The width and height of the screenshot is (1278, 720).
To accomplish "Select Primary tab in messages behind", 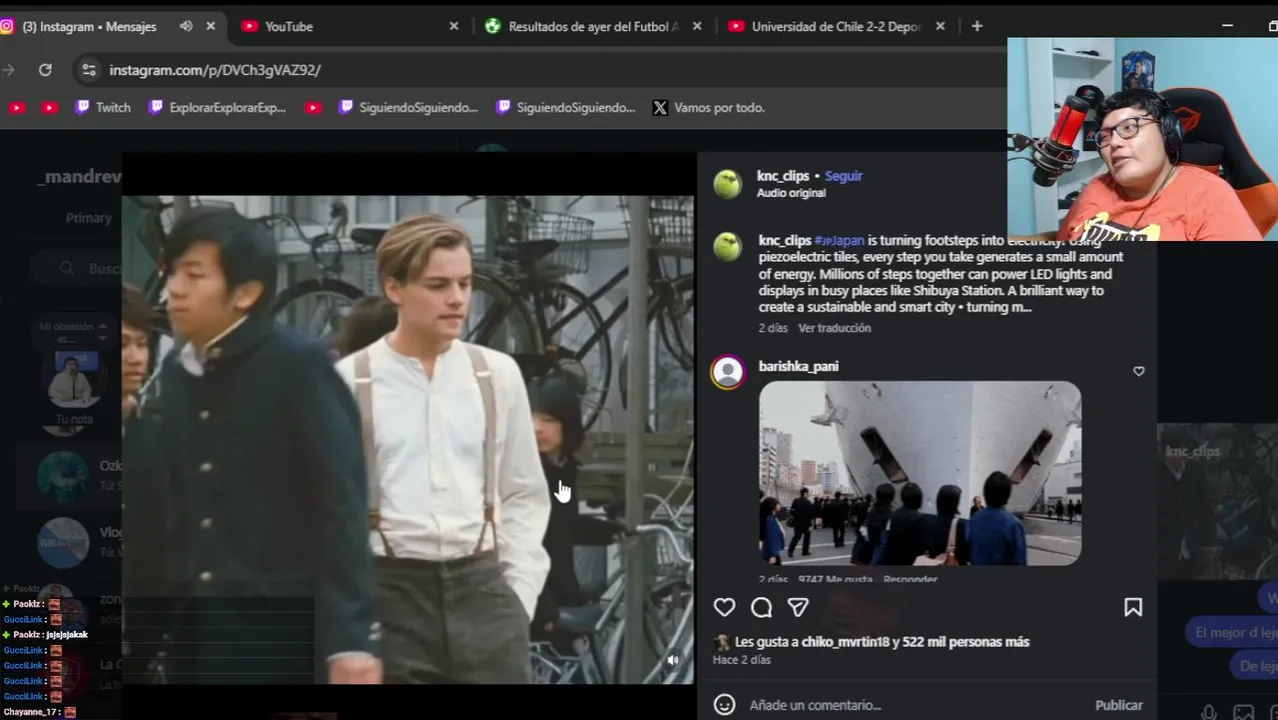I will tap(88, 218).
